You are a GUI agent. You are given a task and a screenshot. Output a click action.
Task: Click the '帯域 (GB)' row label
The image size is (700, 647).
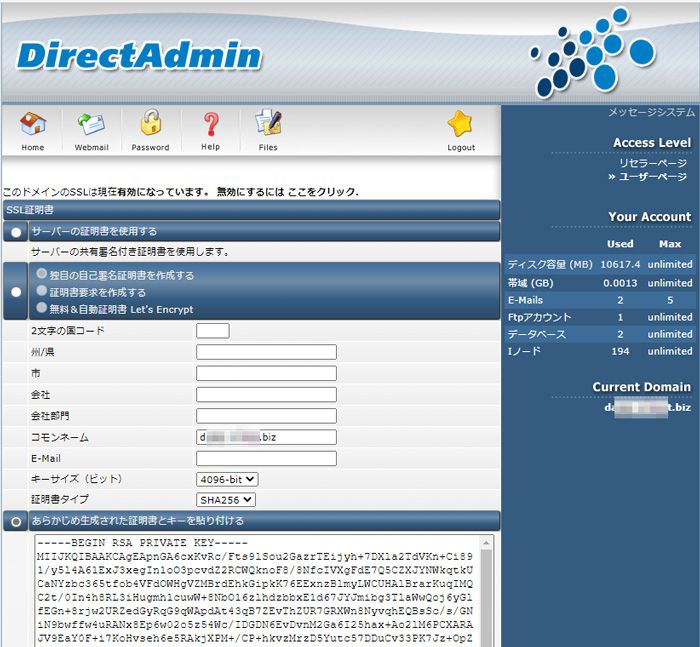530,283
